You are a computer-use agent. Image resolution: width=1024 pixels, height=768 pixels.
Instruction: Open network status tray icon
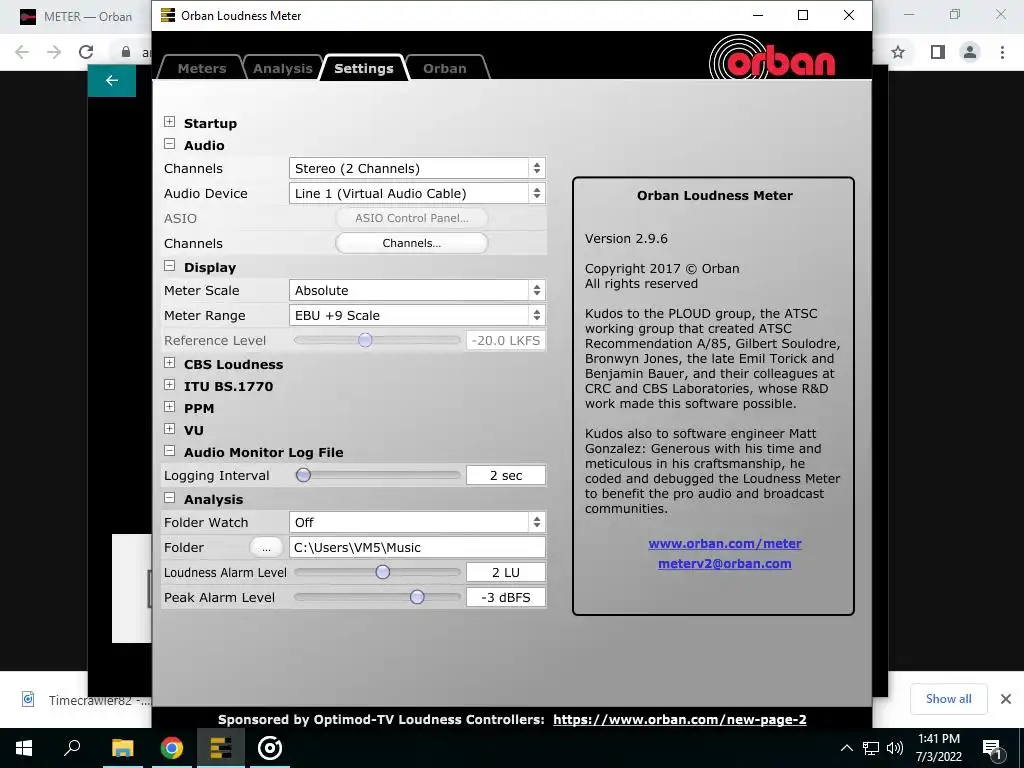pos(871,748)
